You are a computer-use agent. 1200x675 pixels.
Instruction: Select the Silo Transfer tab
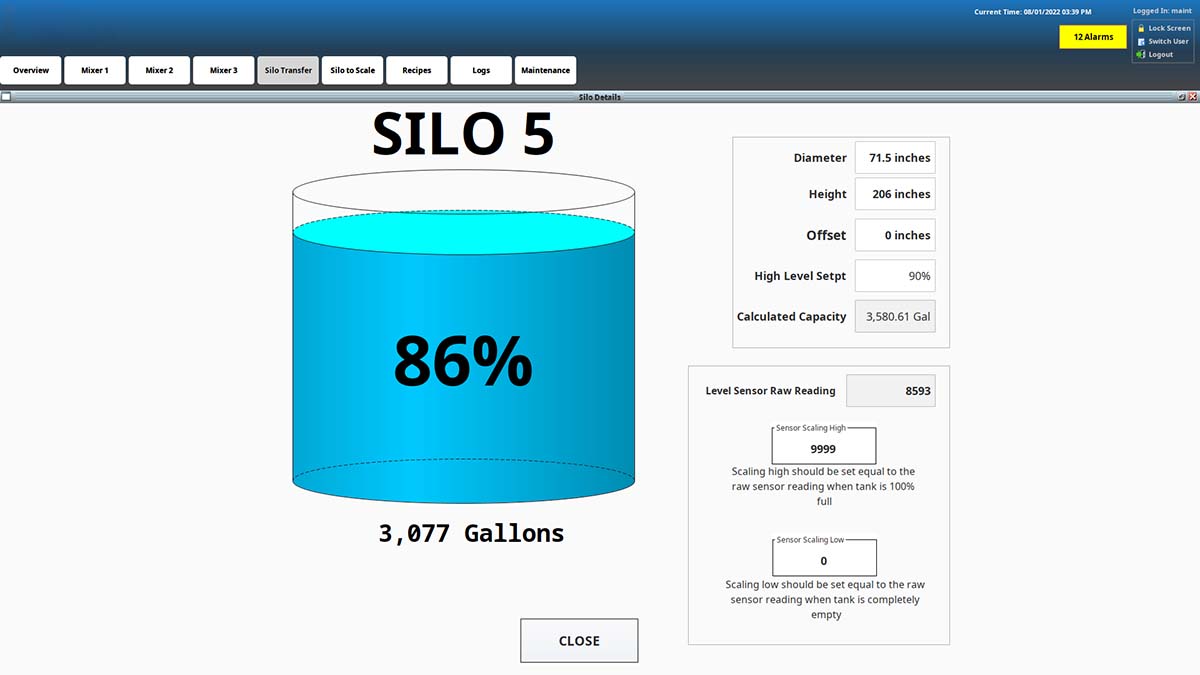click(288, 70)
